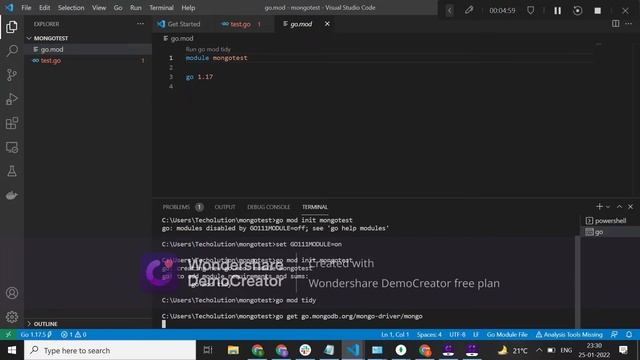Click the Analysis Tools Missing warning
The width and height of the screenshot is (640, 360).
point(569,334)
